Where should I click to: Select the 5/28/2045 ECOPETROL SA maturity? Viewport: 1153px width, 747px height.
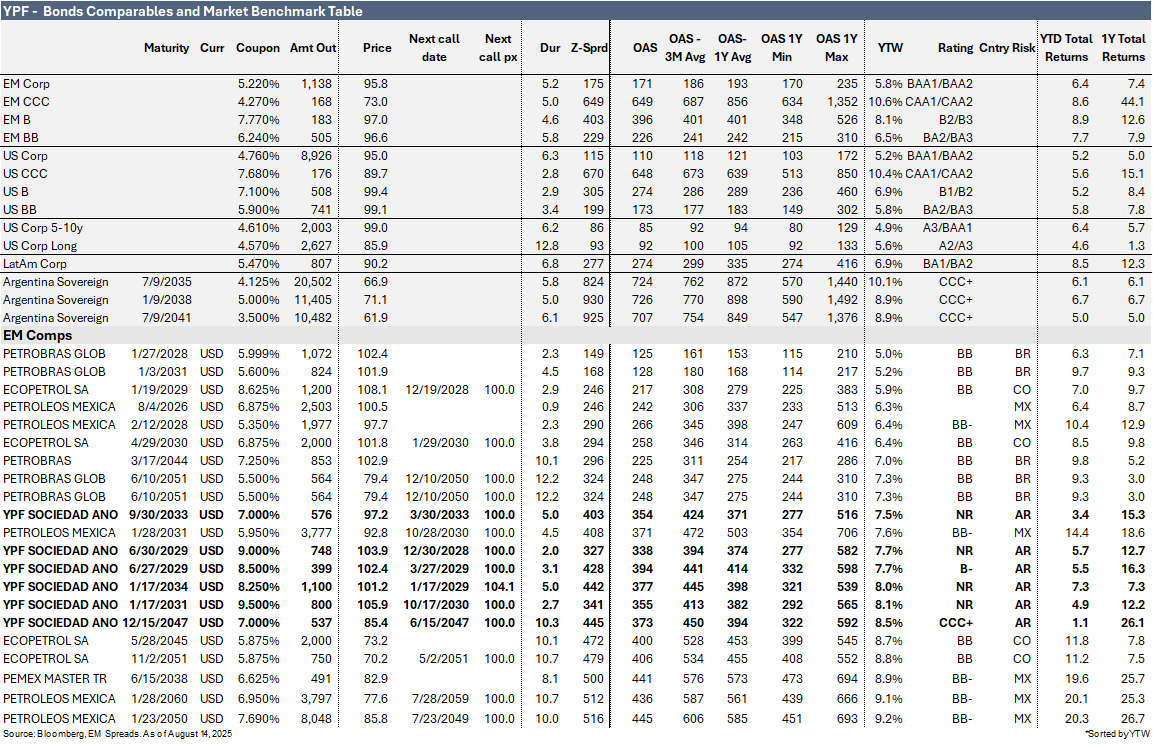pos(160,640)
